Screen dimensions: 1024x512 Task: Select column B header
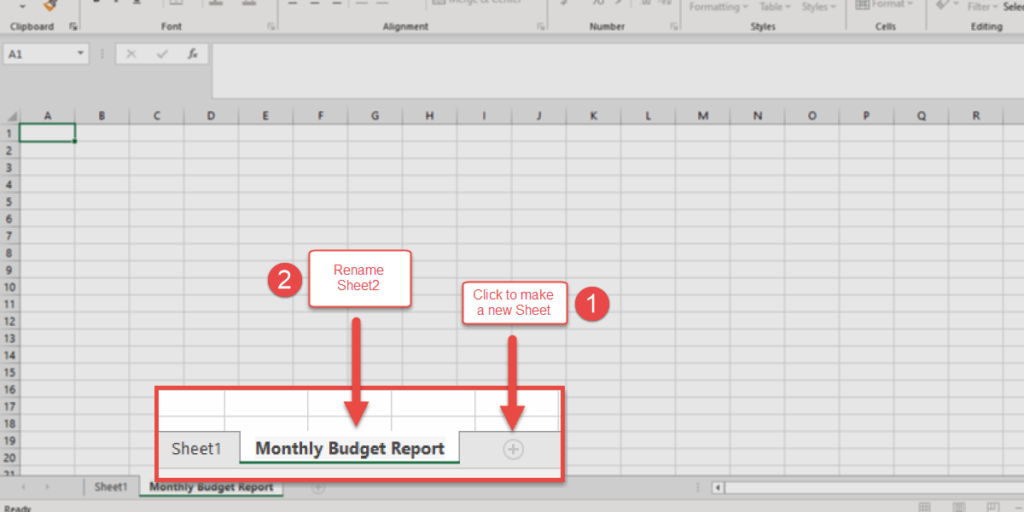[x=102, y=116]
